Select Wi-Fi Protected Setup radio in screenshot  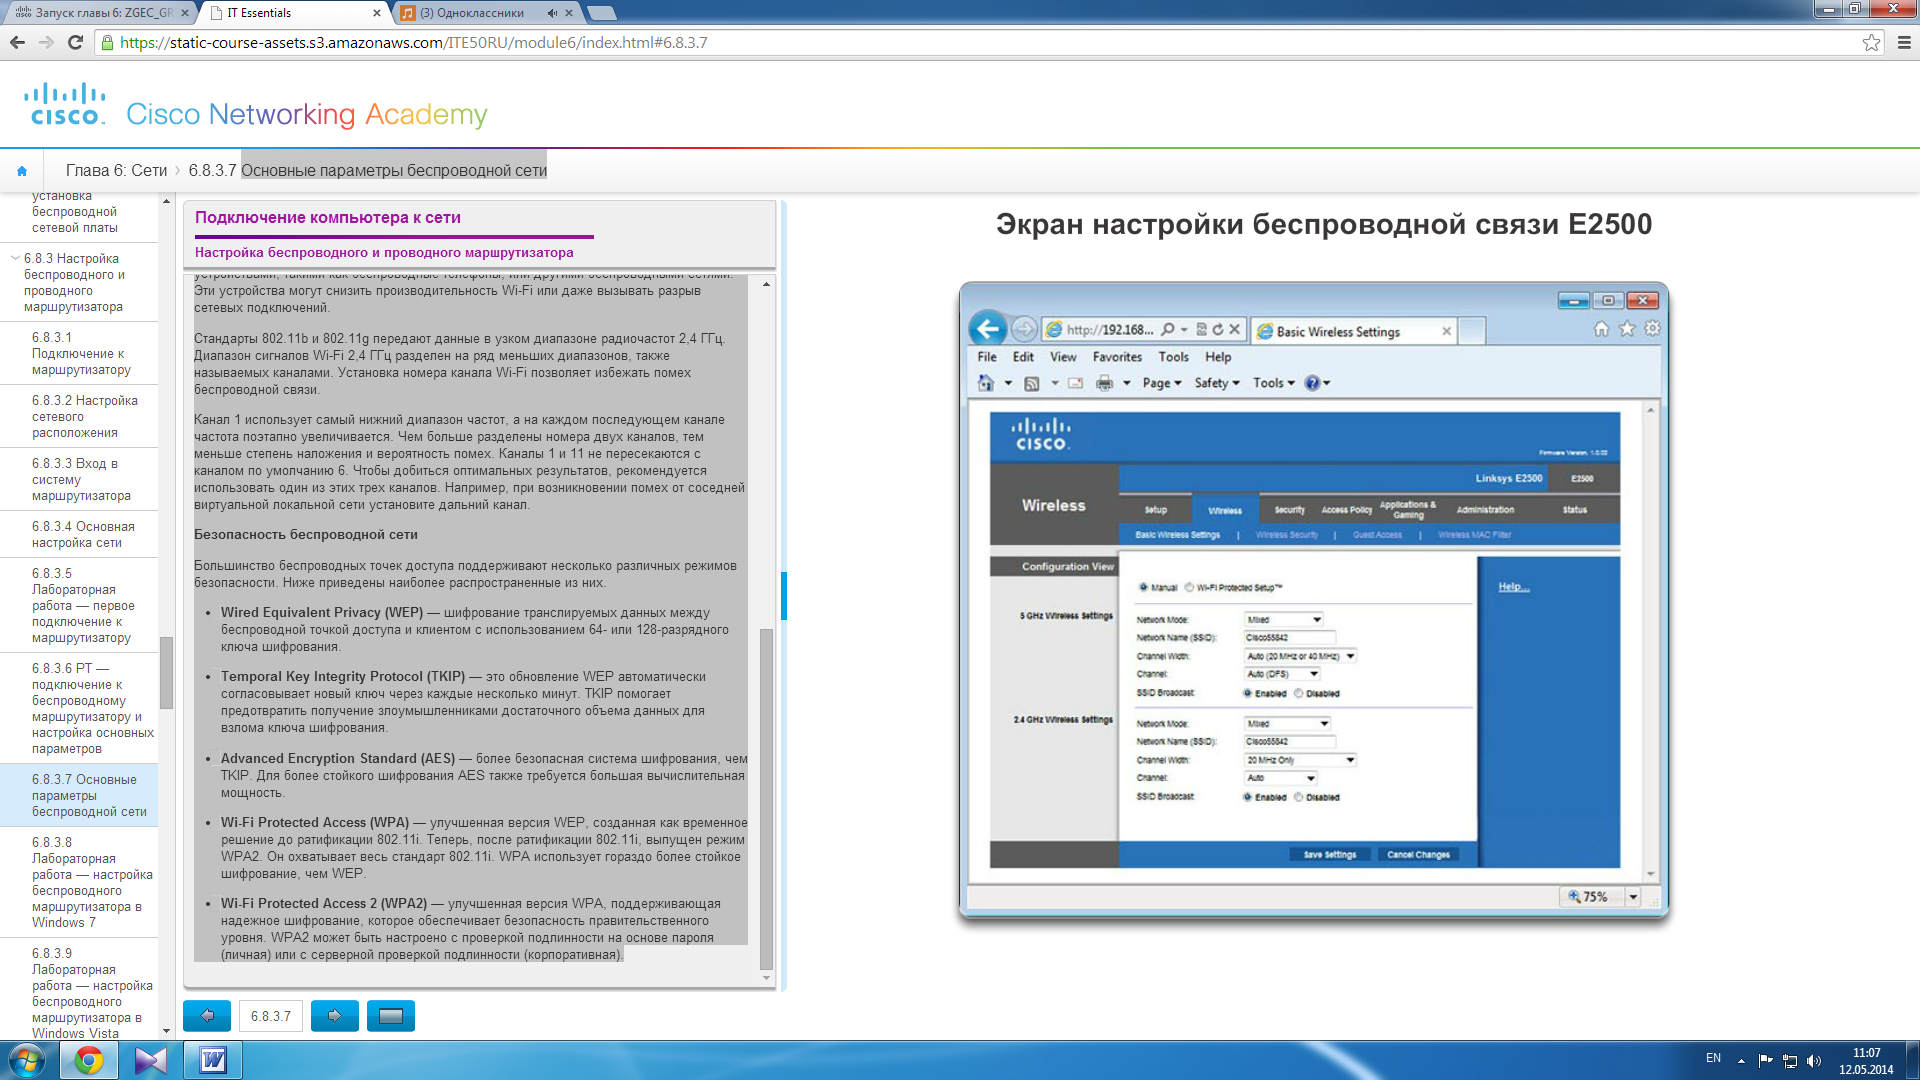pos(1189,588)
